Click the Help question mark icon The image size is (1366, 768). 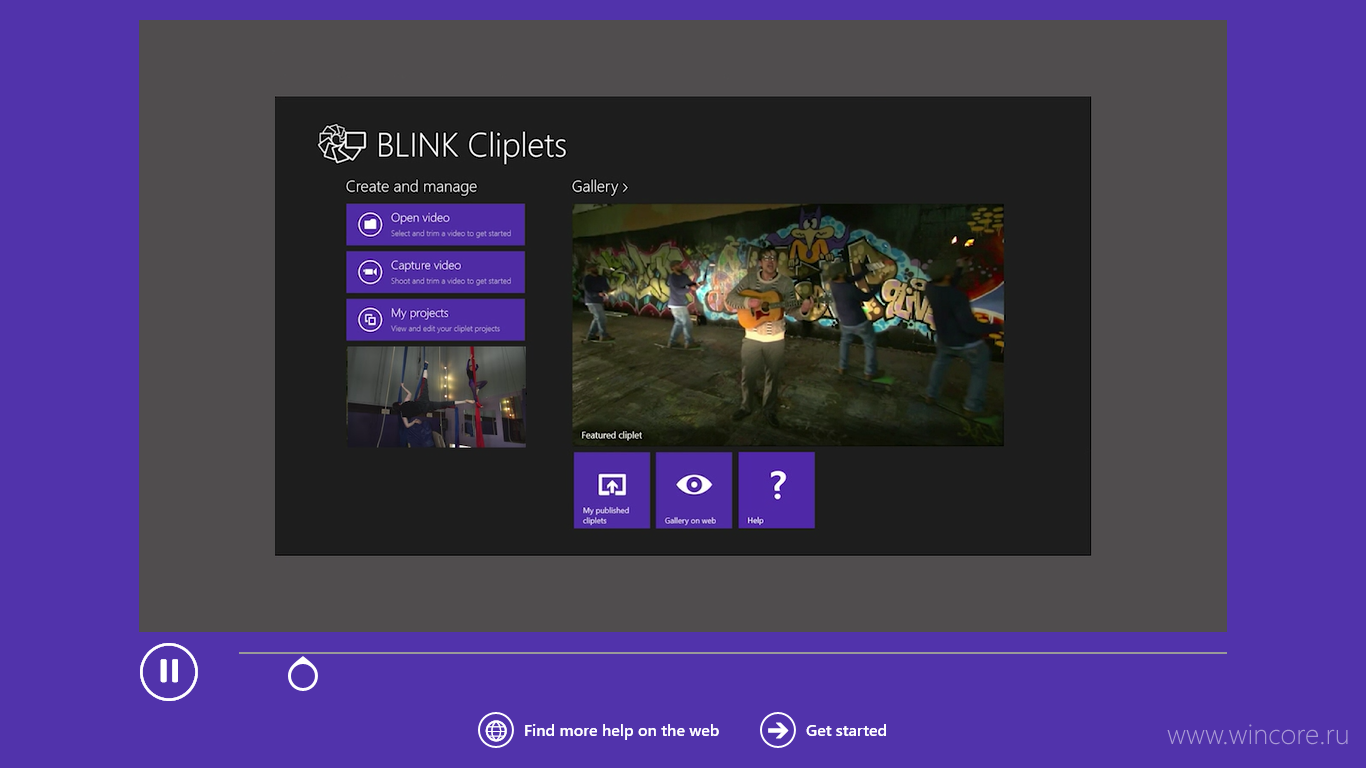click(777, 485)
